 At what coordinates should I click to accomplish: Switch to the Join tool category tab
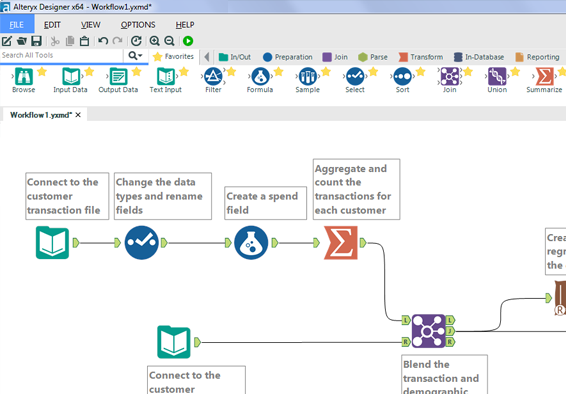pos(335,57)
